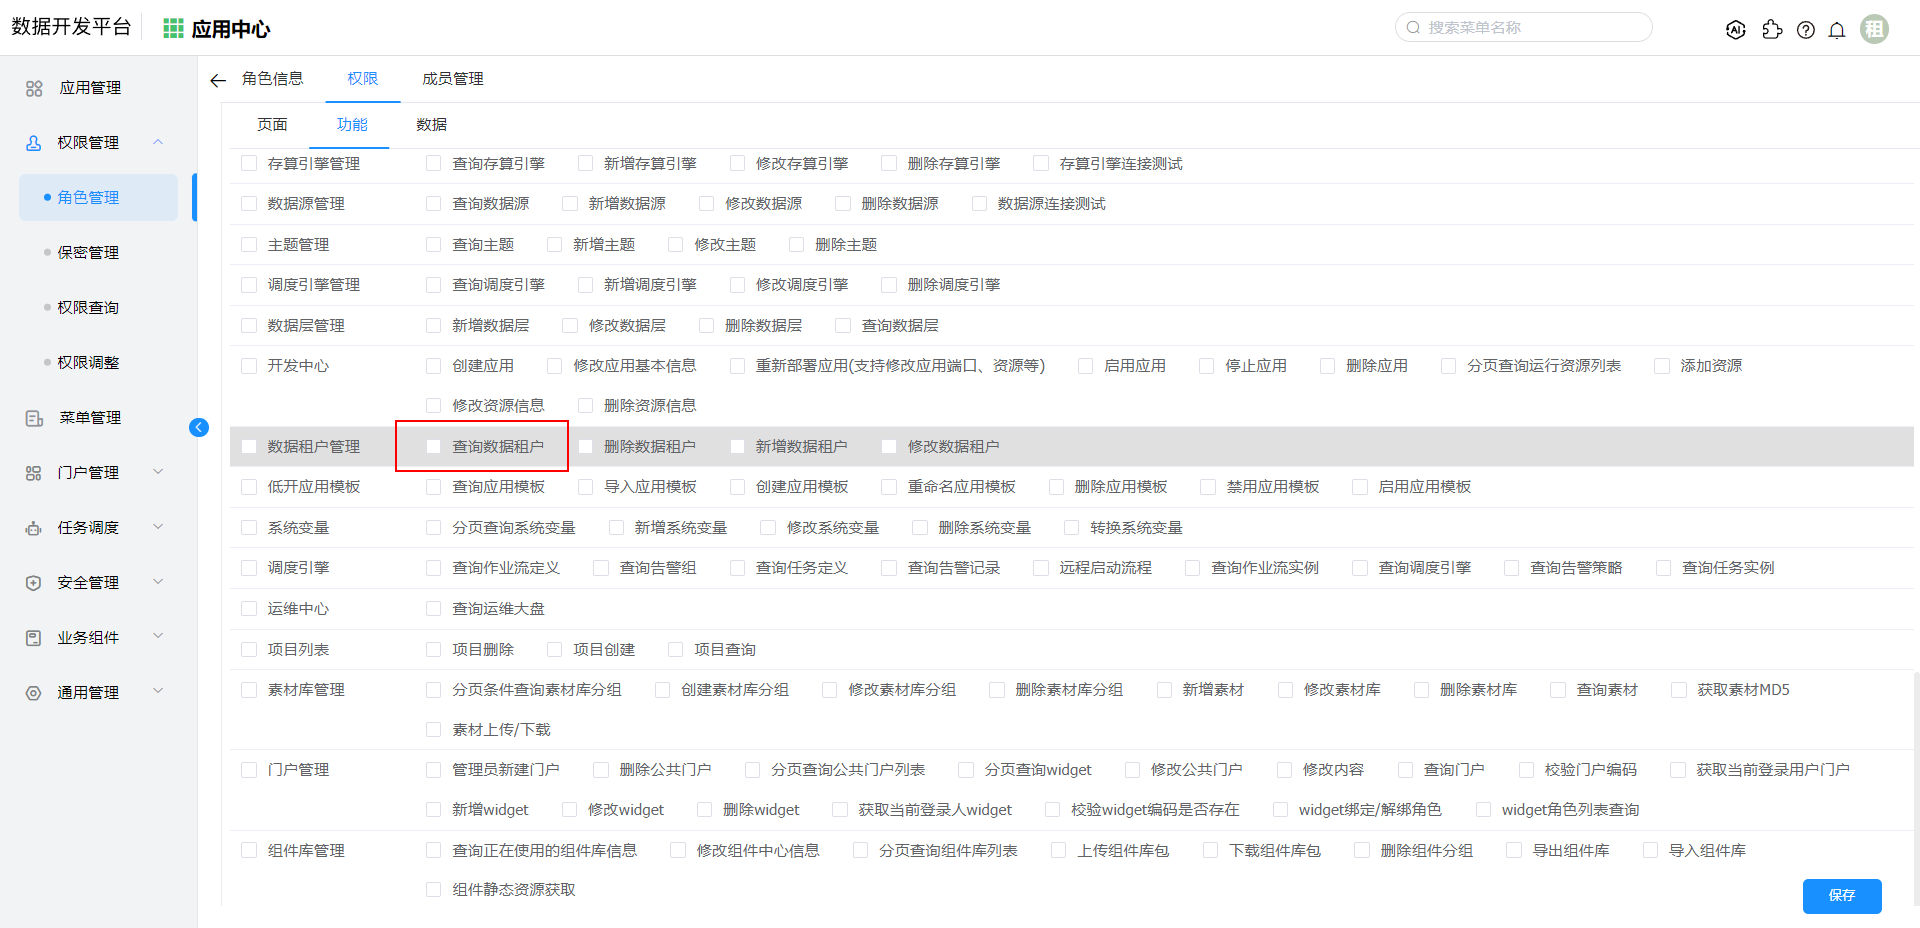The image size is (1920, 928).
Task: Open 应用管理 in the sidebar
Action: coord(90,88)
